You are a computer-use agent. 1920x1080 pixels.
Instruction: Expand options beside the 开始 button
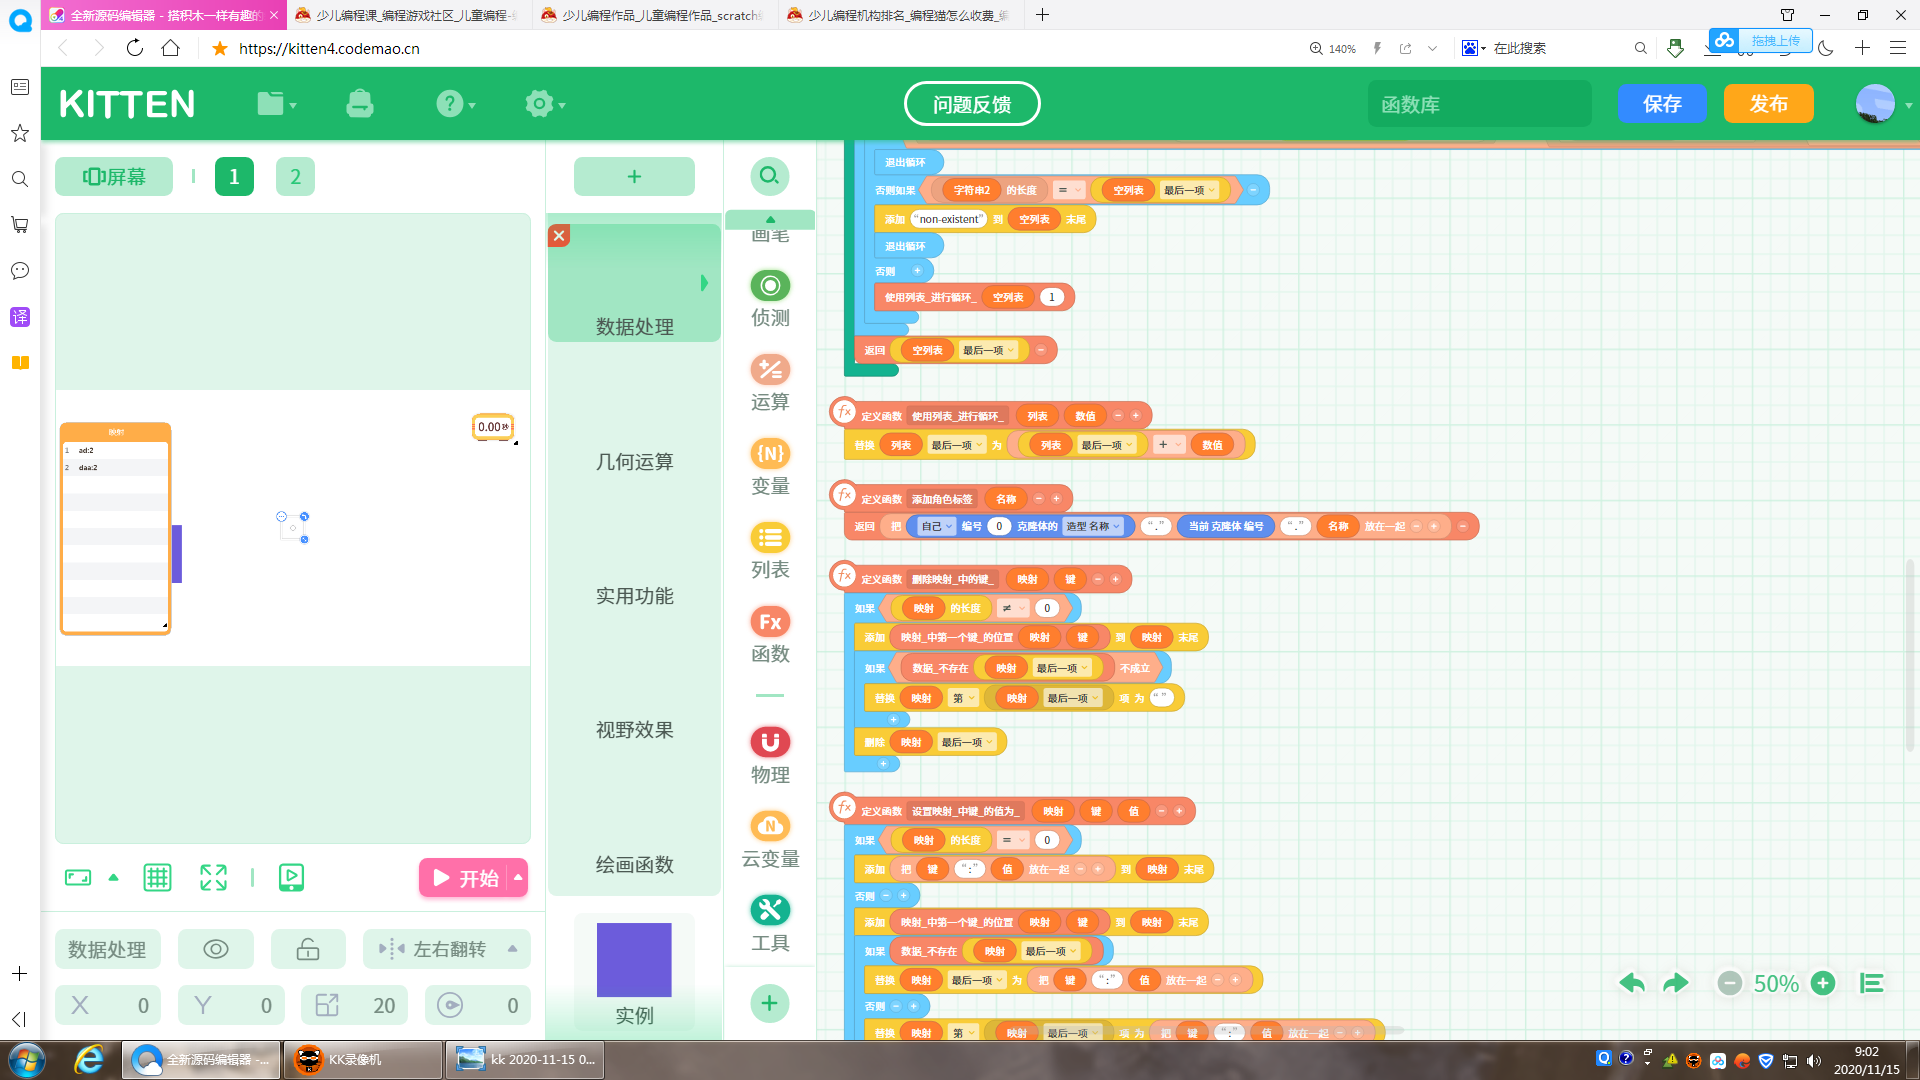[518, 877]
